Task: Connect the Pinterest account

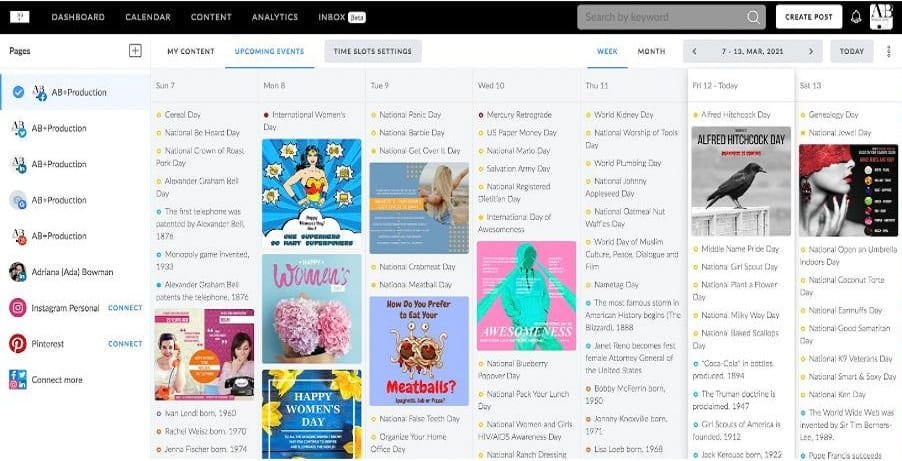Action: point(125,344)
